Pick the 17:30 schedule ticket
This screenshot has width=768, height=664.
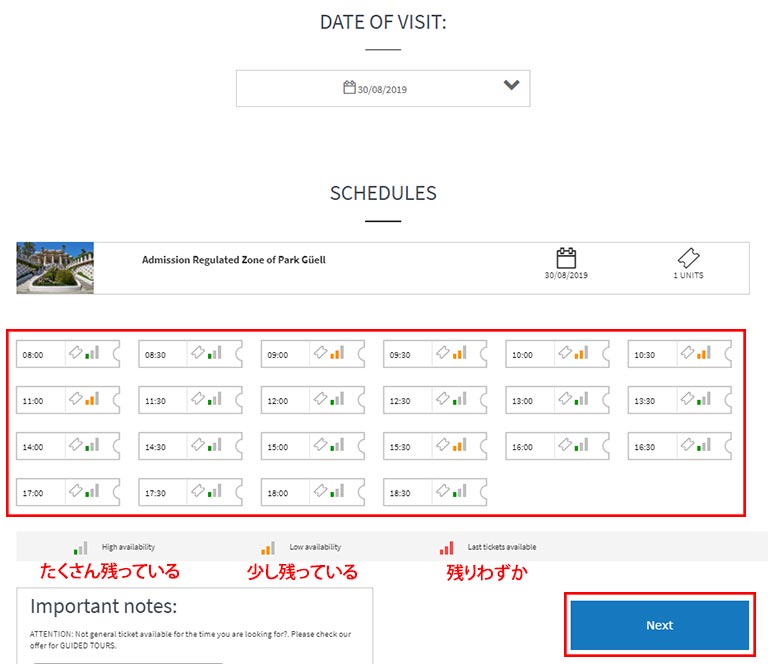tap(191, 492)
